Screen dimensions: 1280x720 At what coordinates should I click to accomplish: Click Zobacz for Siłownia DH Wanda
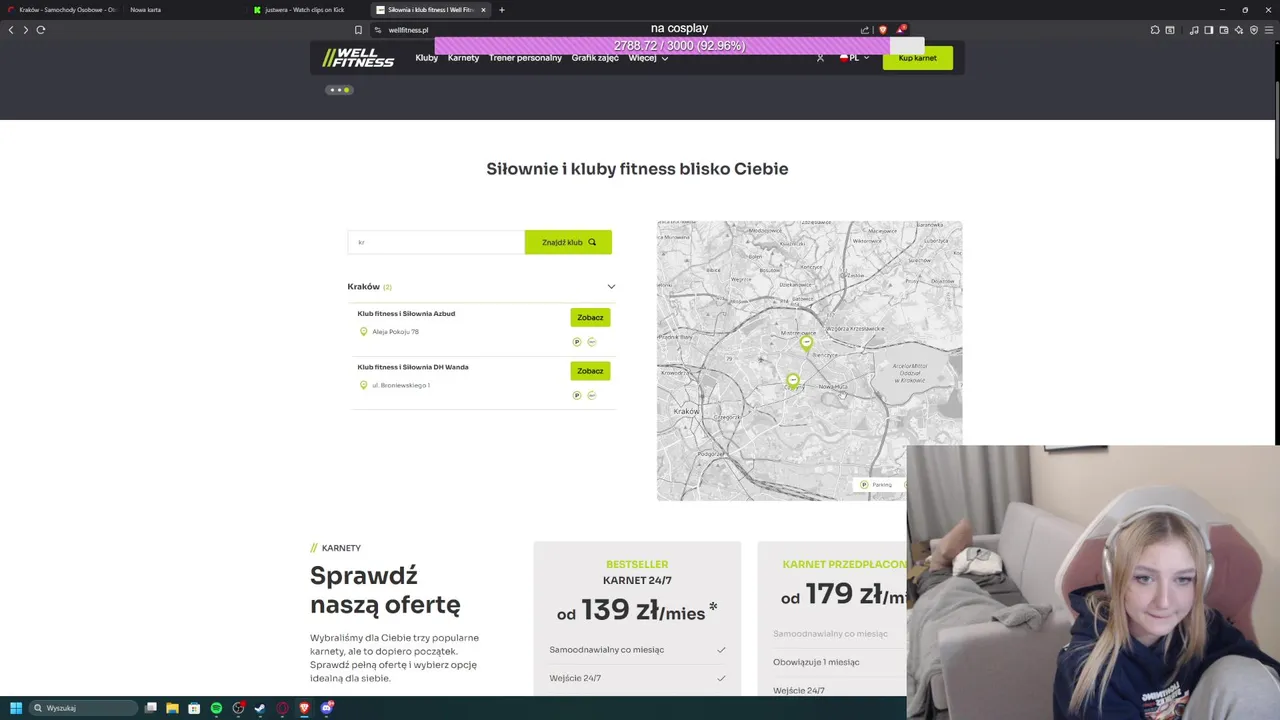tap(590, 371)
